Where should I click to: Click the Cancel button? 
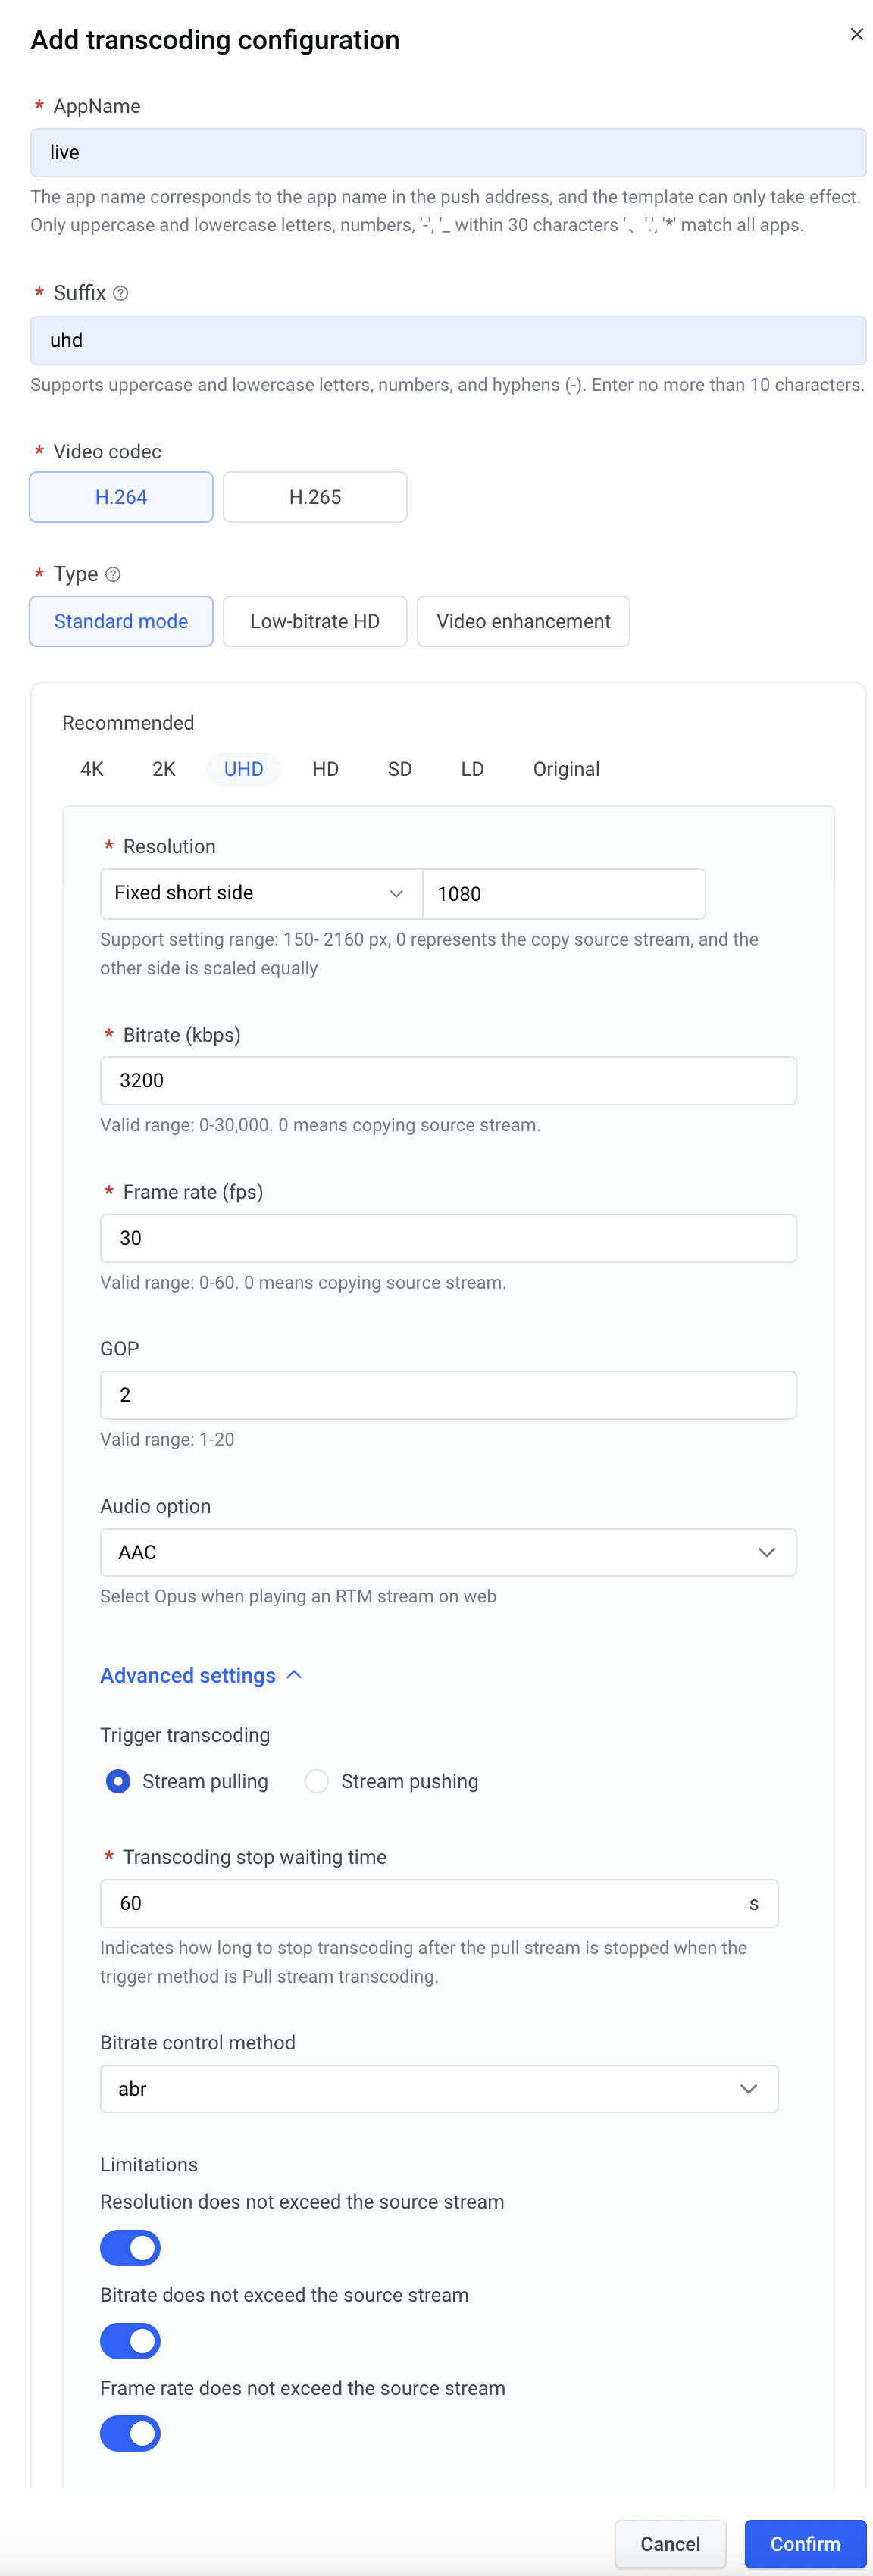click(670, 2543)
